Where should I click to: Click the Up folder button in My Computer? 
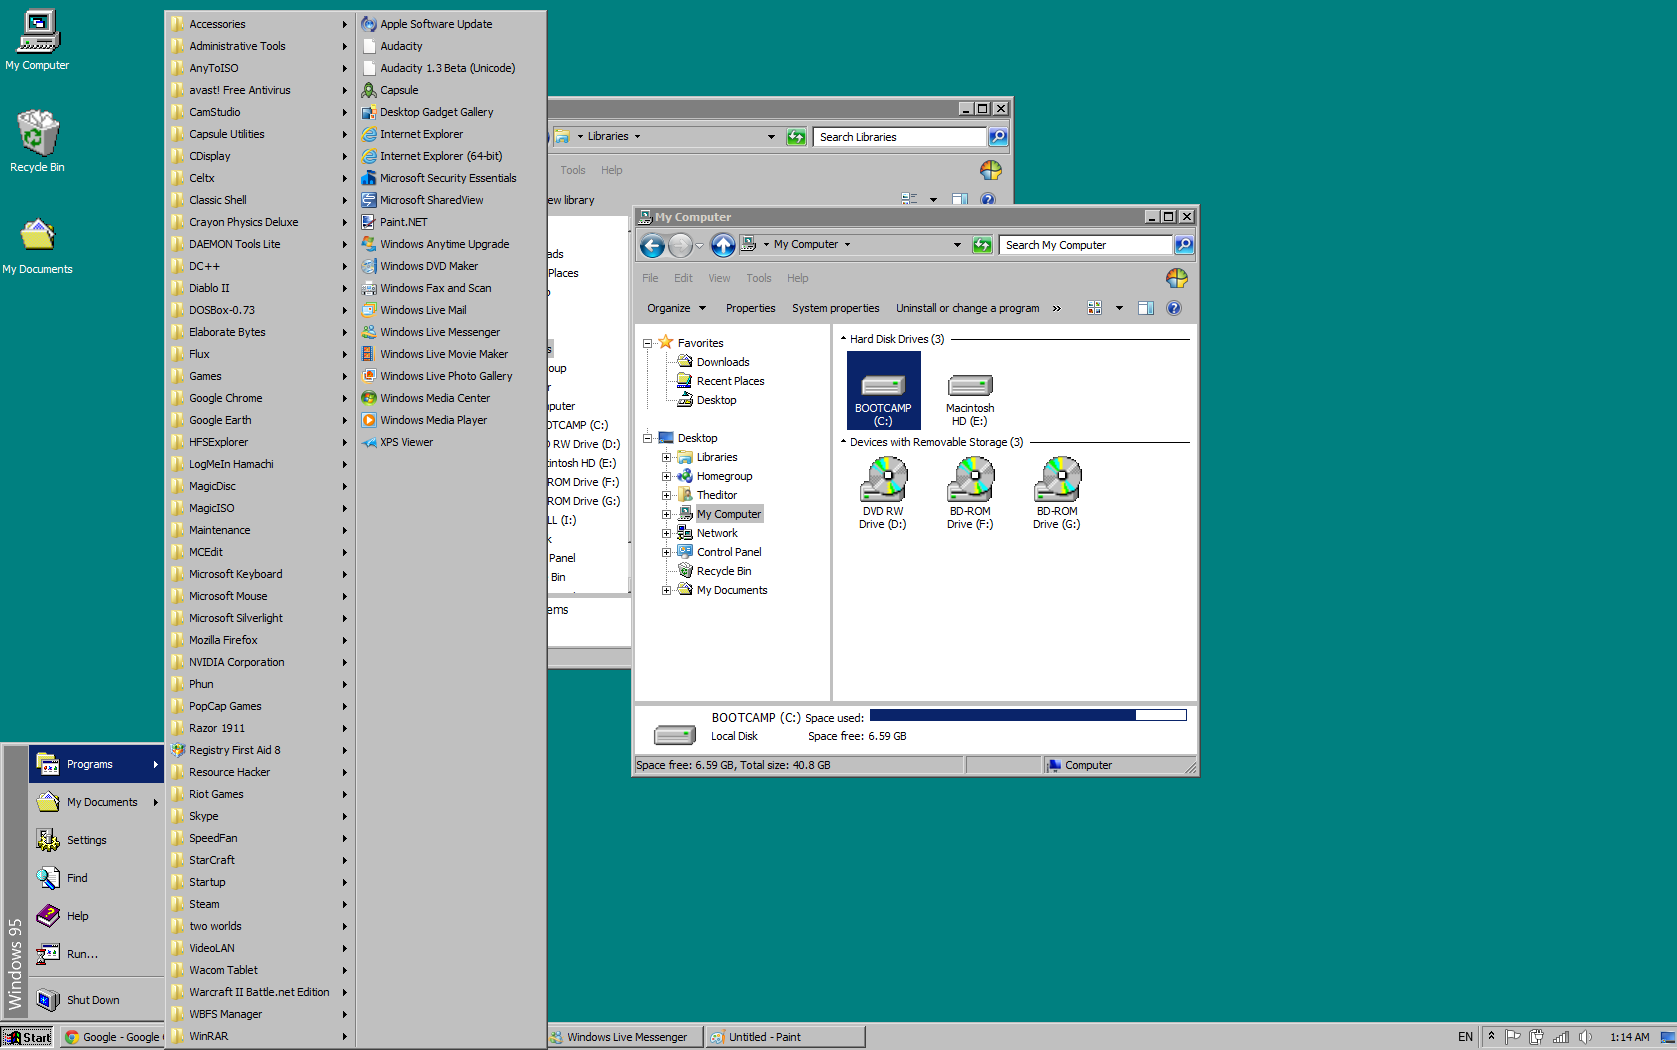coord(723,245)
